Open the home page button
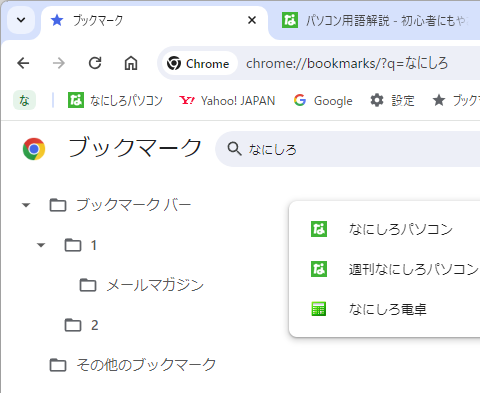This screenshot has height=393, width=480. click(131, 63)
